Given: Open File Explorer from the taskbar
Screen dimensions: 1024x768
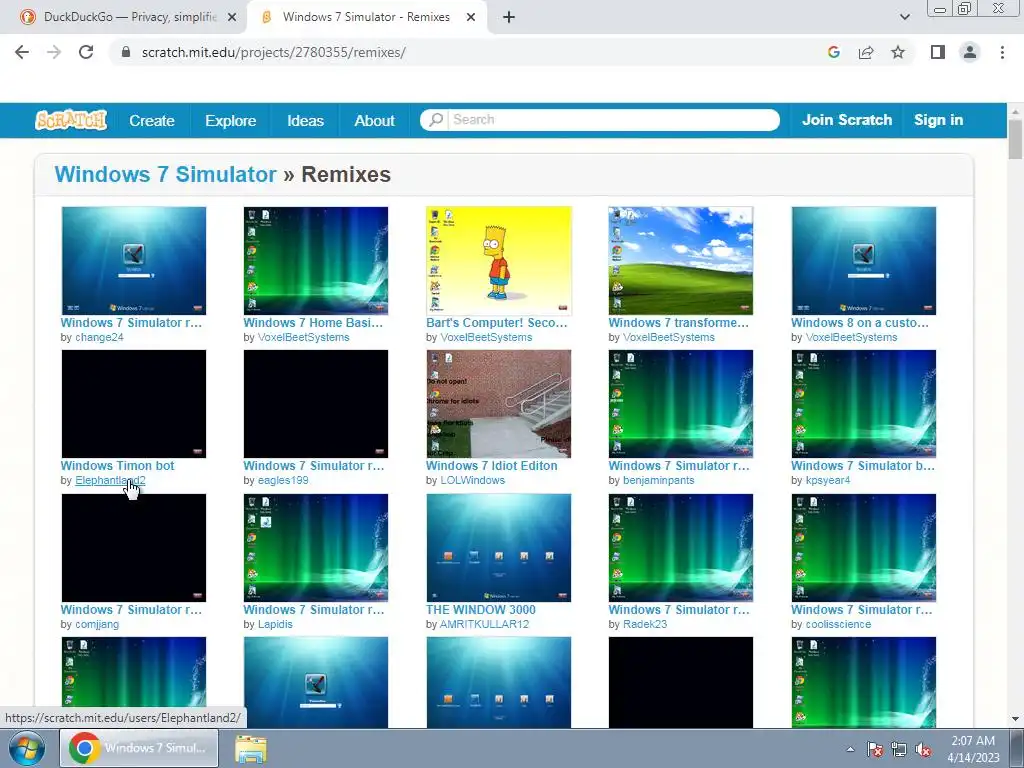Looking at the screenshot, I should pos(251,748).
